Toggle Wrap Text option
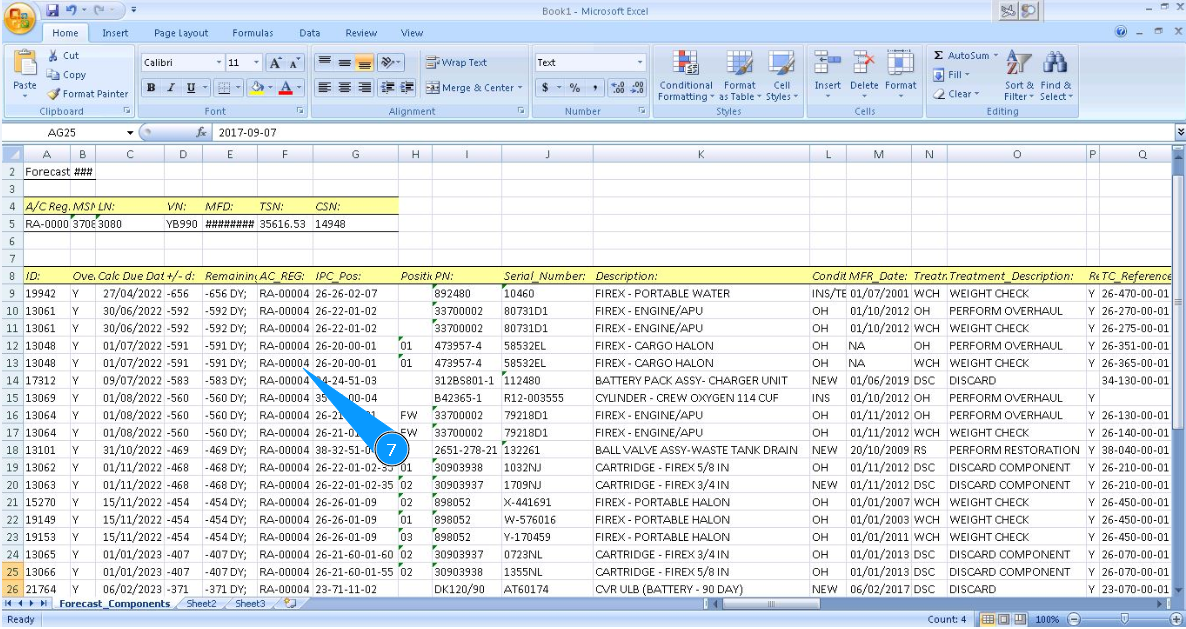Screen dimensions: 1186x629 click(x=457, y=62)
